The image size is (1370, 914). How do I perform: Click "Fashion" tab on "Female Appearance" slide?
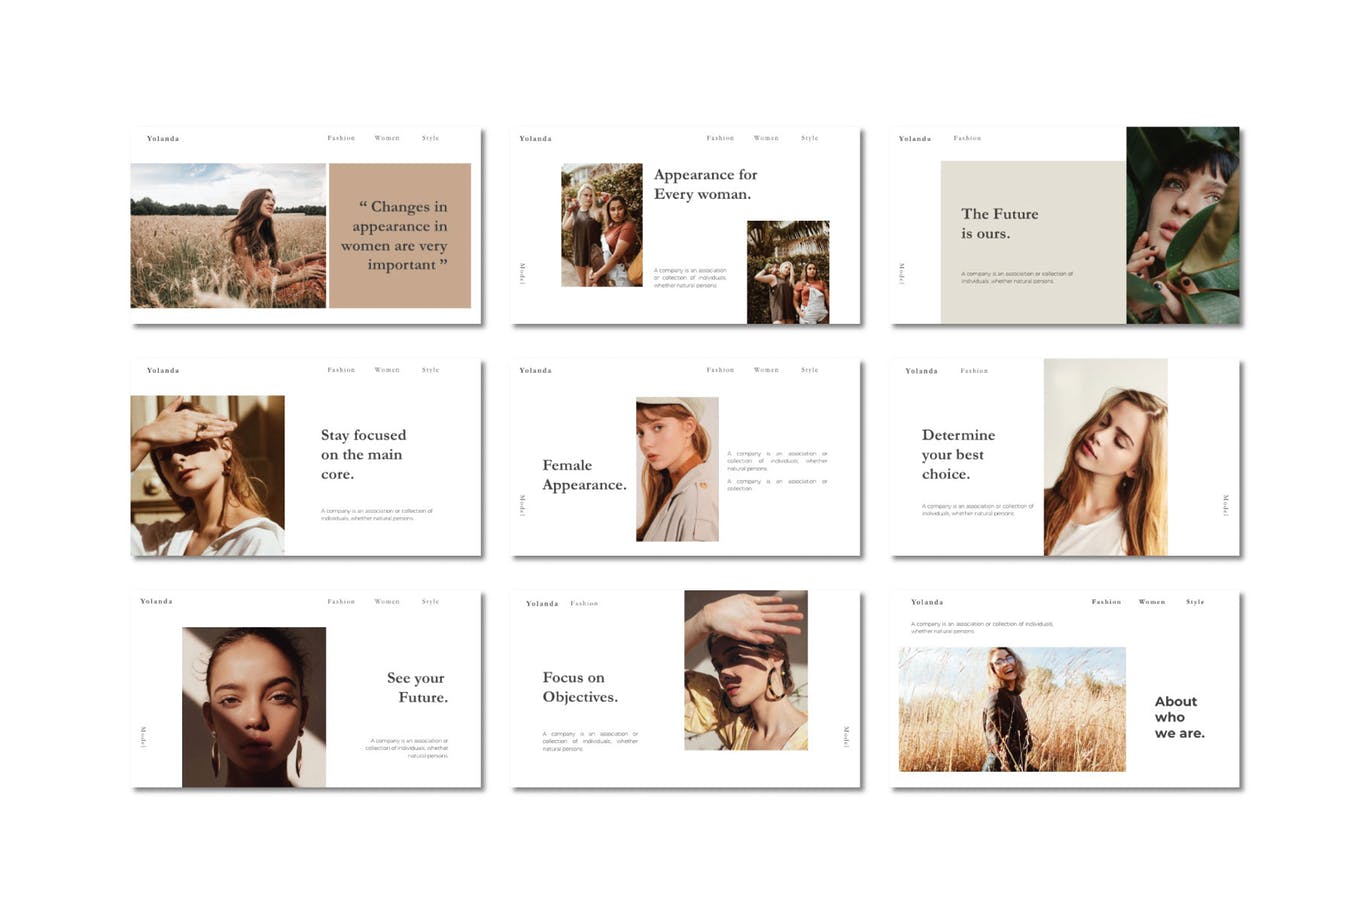[720, 370]
